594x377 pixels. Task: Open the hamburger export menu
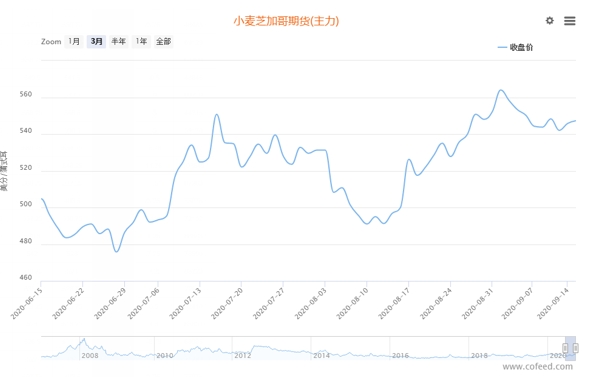tap(569, 21)
